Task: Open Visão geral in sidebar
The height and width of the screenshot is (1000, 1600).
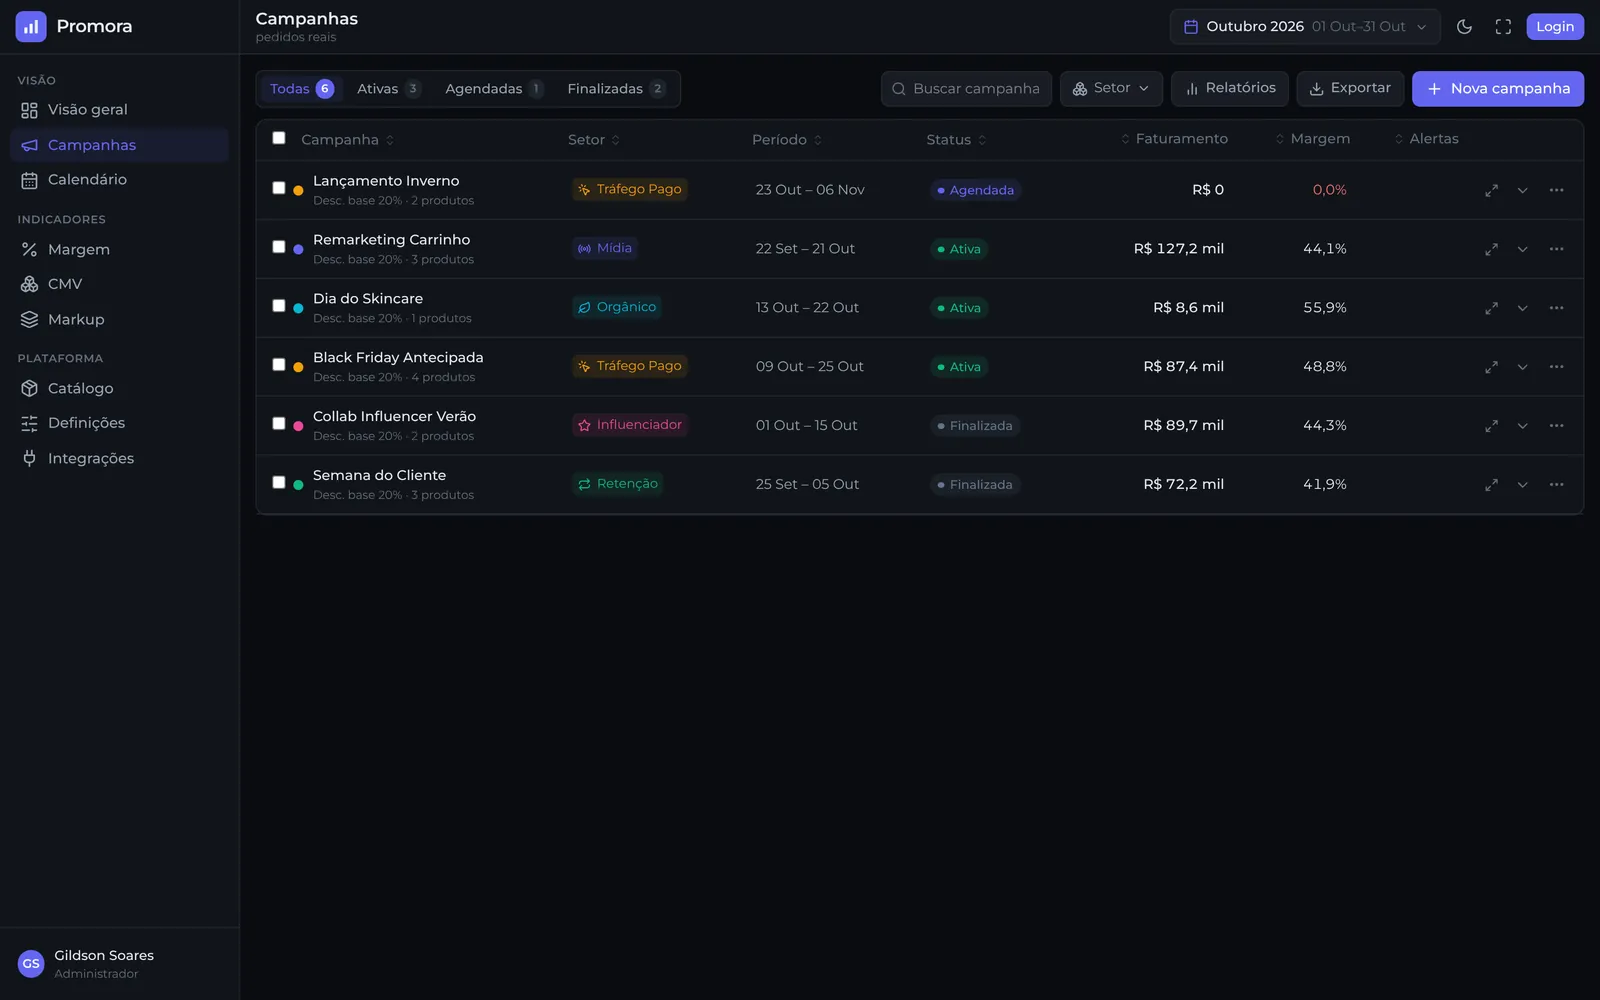Action: 119,110
